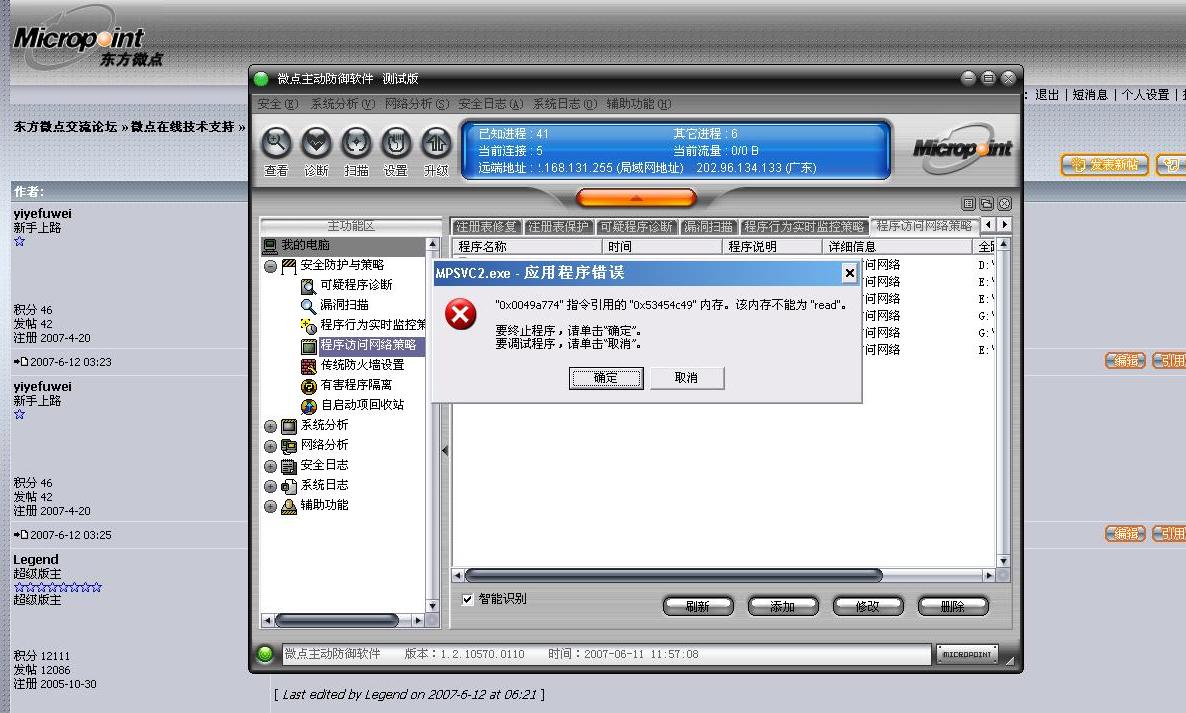Click the 时间 column header
The width and height of the screenshot is (1186, 713).
click(x=662, y=246)
